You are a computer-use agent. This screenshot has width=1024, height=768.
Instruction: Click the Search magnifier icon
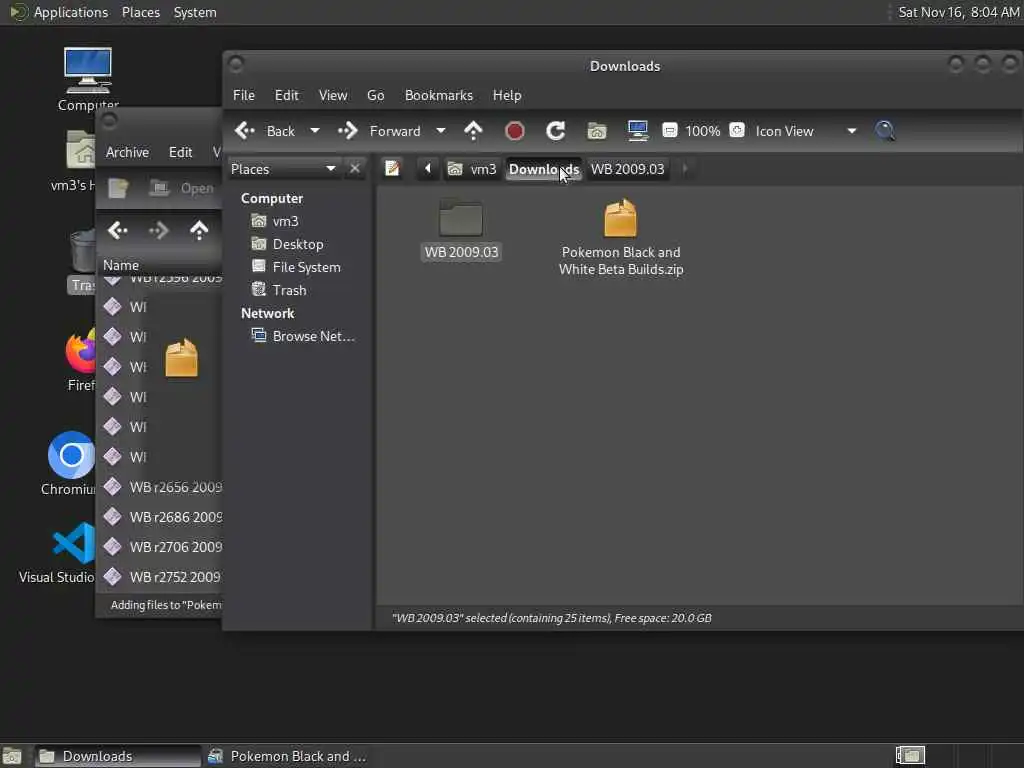pyautogui.click(x=885, y=131)
